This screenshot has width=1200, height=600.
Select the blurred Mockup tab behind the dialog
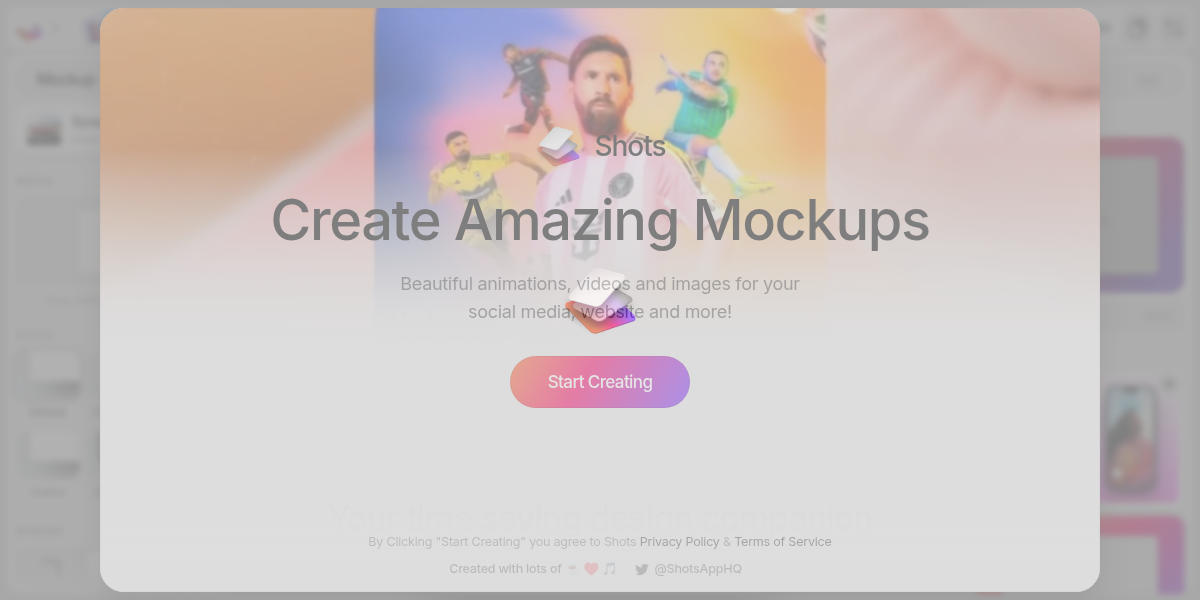(x=66, y=79)
